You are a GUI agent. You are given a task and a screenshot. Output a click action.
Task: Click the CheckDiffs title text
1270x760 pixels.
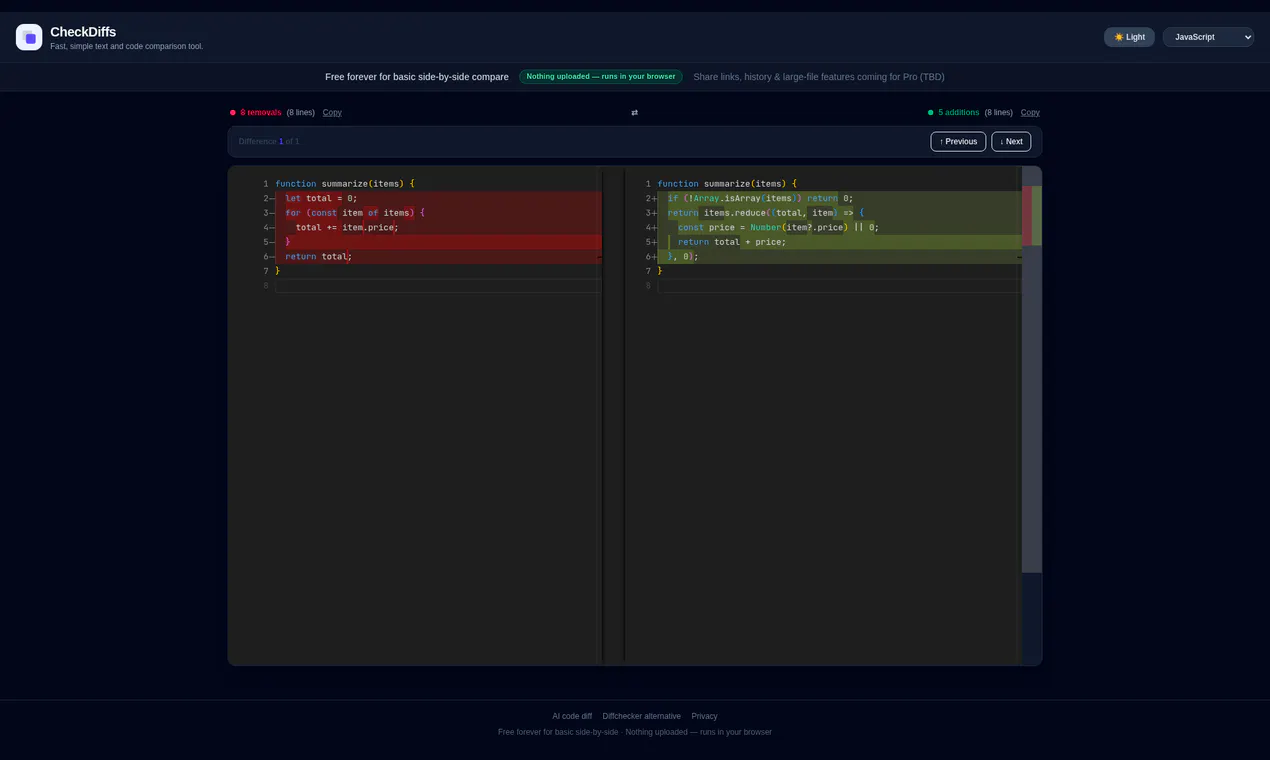tap(83, 32)
